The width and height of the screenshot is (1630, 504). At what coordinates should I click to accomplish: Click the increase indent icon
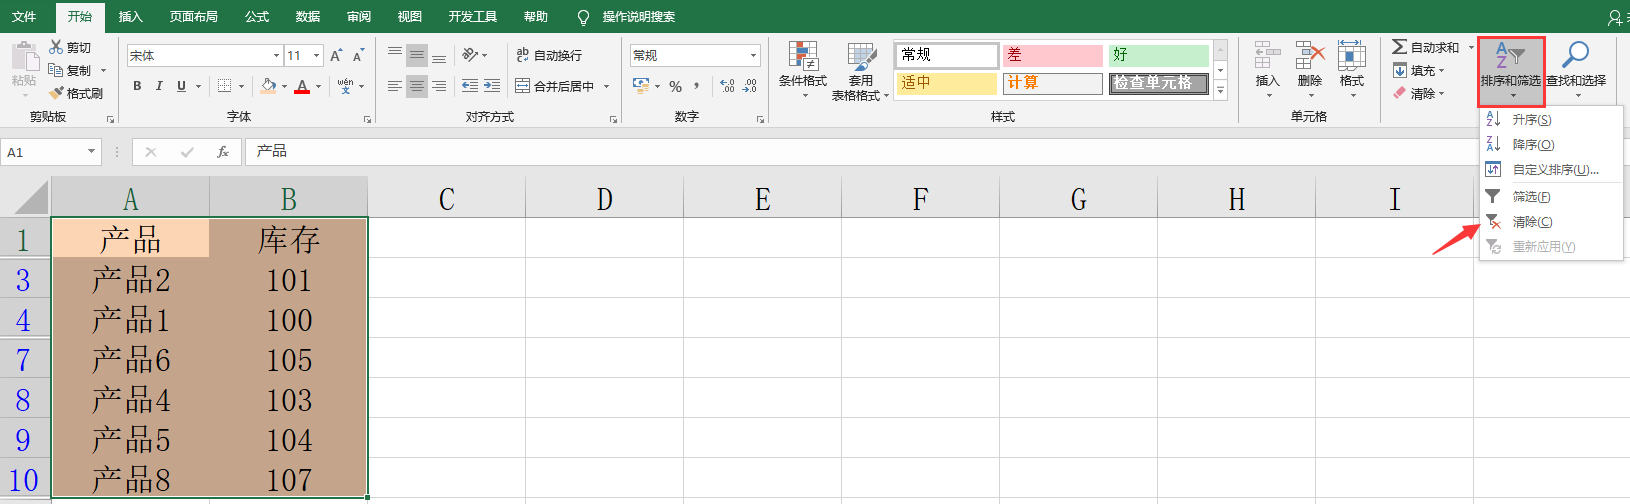(x=491, y=86)
